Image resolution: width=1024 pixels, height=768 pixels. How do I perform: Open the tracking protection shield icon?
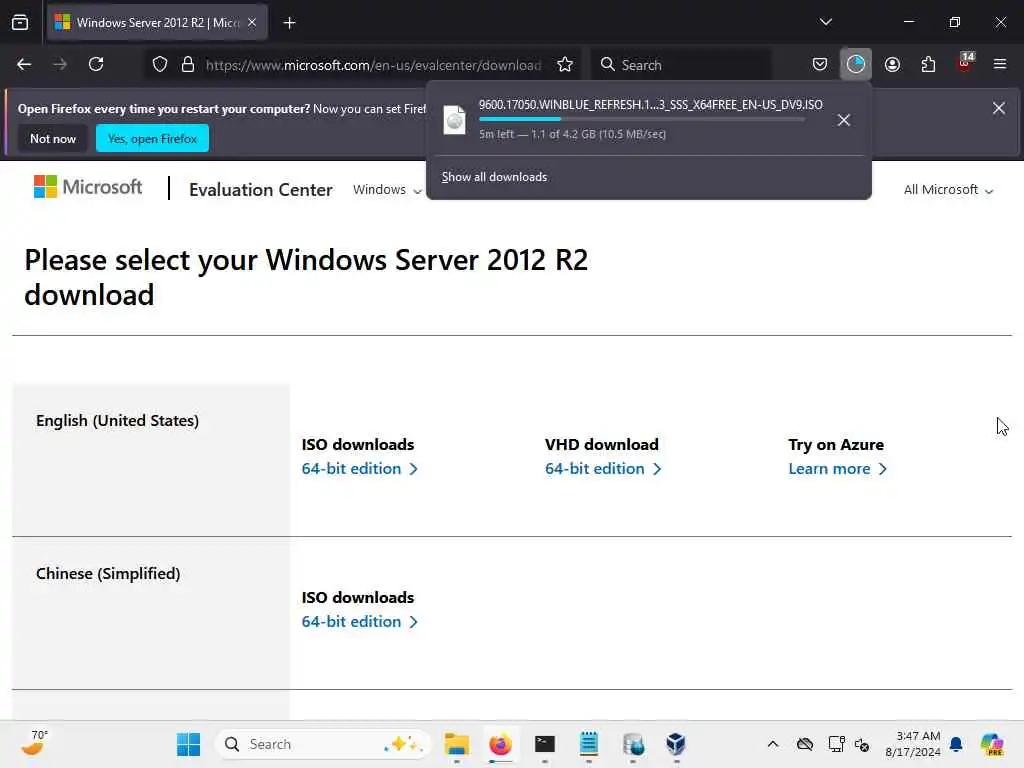tap(160, 65)
